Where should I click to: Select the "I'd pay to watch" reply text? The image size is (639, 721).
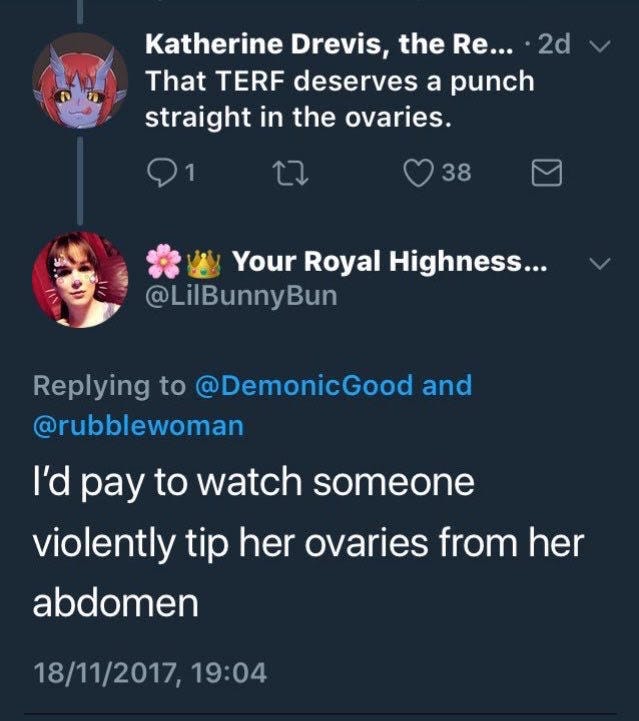pyautogui.click(x=308, y=543)
